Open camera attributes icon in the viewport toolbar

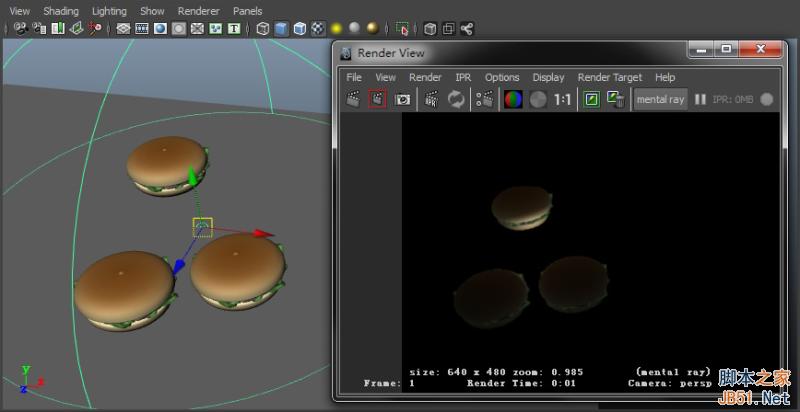coord(39,29)
